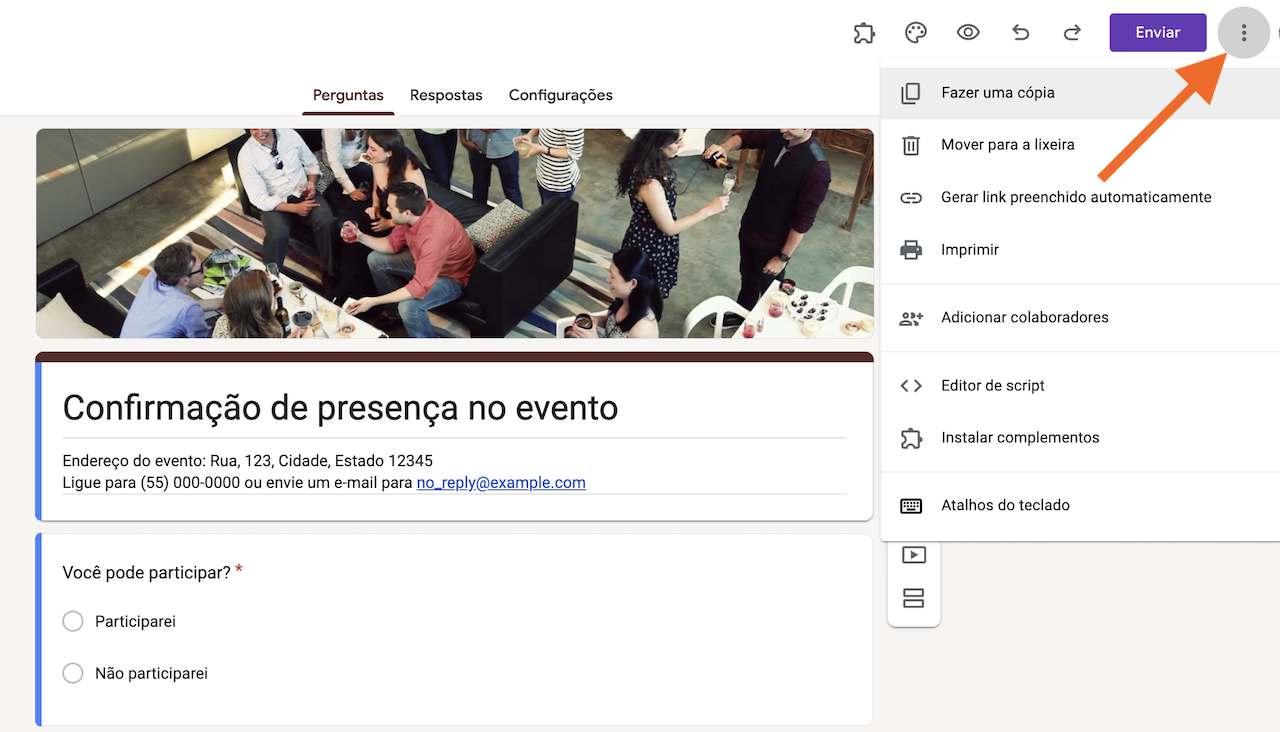Click the redo arrow icon
1280x732 pixels.
click(x=1072, y=33)
